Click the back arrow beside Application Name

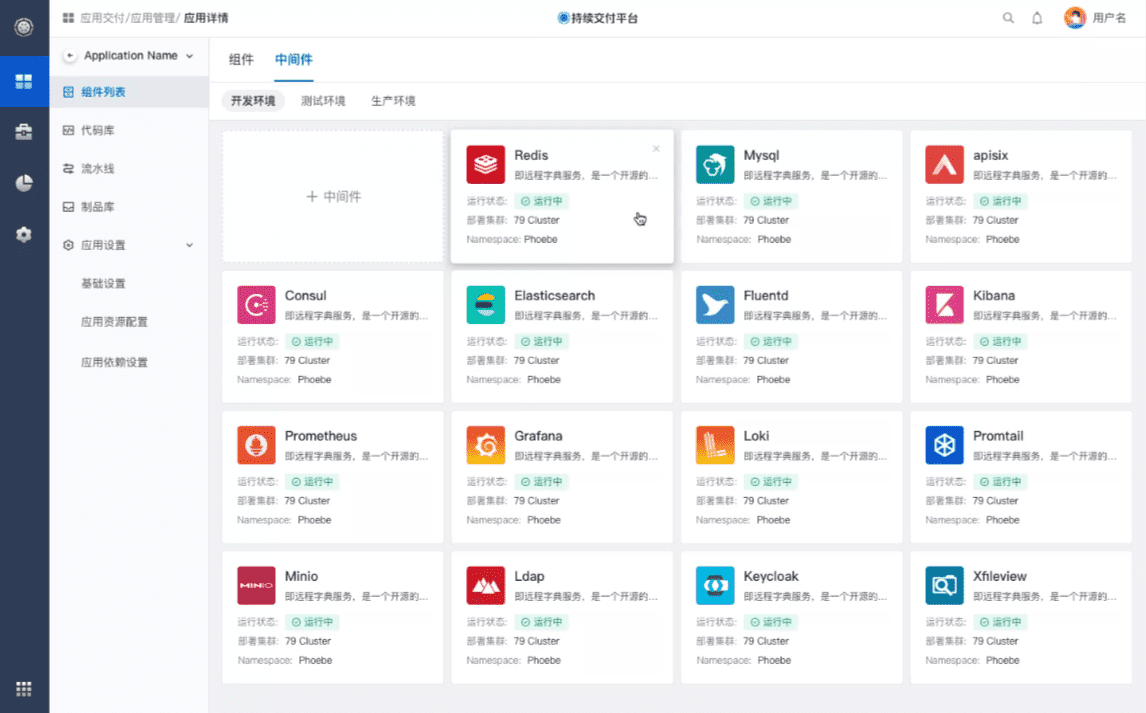pos(69,56)
